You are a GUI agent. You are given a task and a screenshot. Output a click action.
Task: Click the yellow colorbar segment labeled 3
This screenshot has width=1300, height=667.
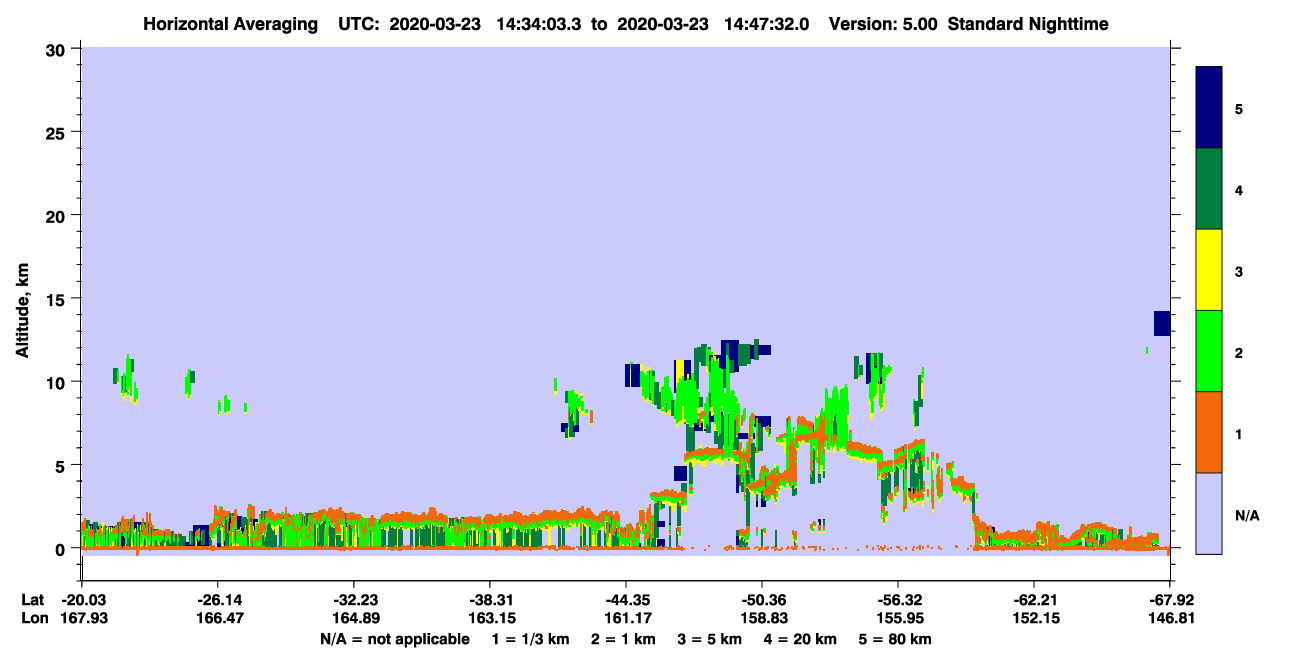[1209, 270]
